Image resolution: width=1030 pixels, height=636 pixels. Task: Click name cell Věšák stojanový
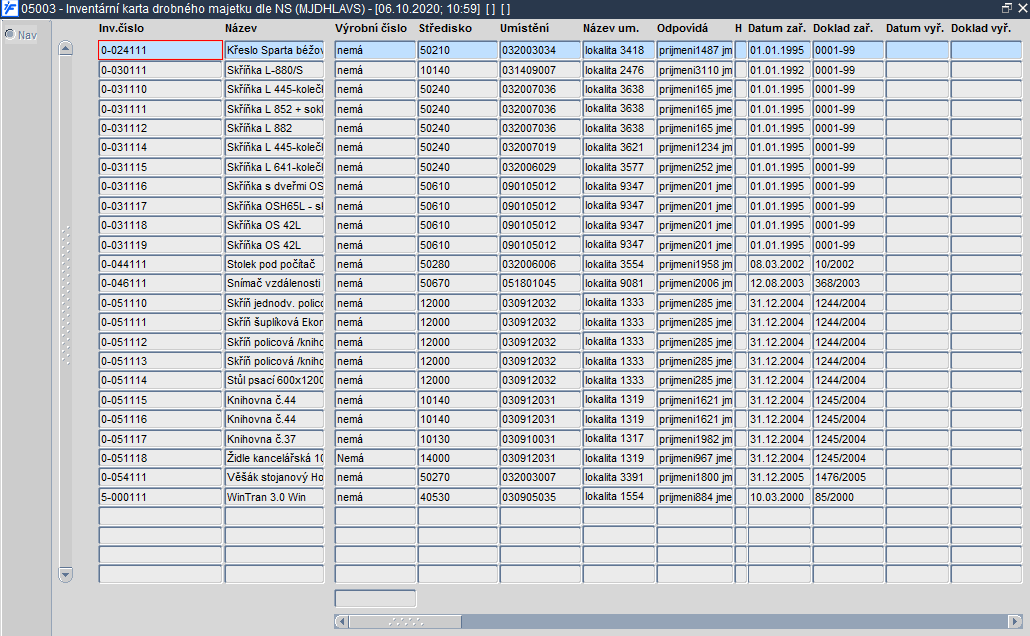275,477
